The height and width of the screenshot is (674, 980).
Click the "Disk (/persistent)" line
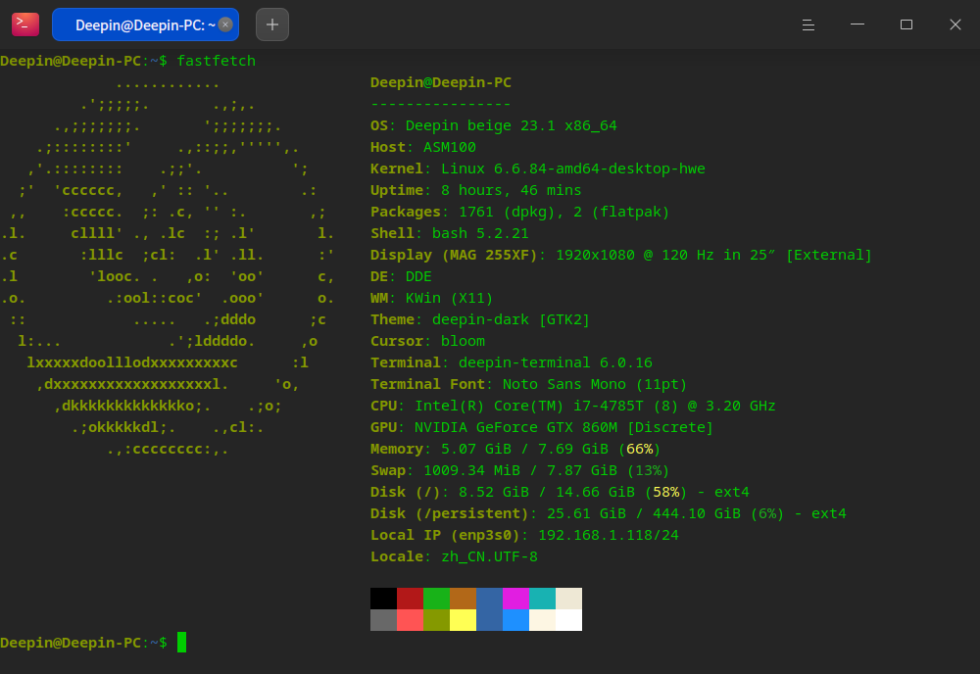pos(608,513)
